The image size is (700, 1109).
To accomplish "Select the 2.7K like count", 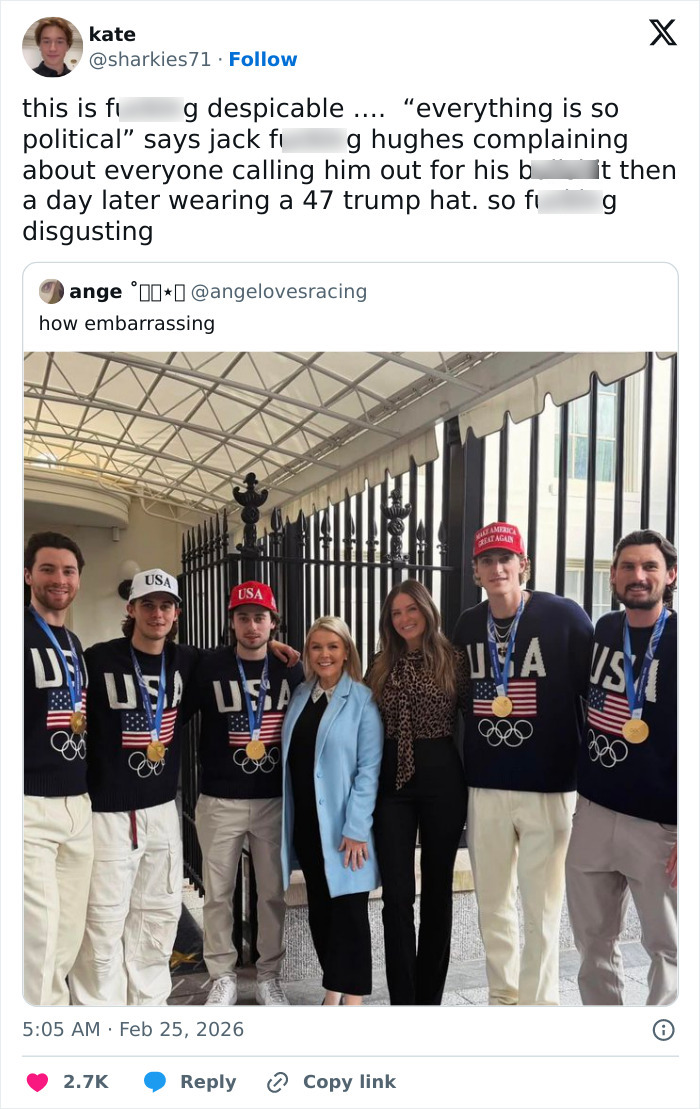I will [x=85, y=1081].
